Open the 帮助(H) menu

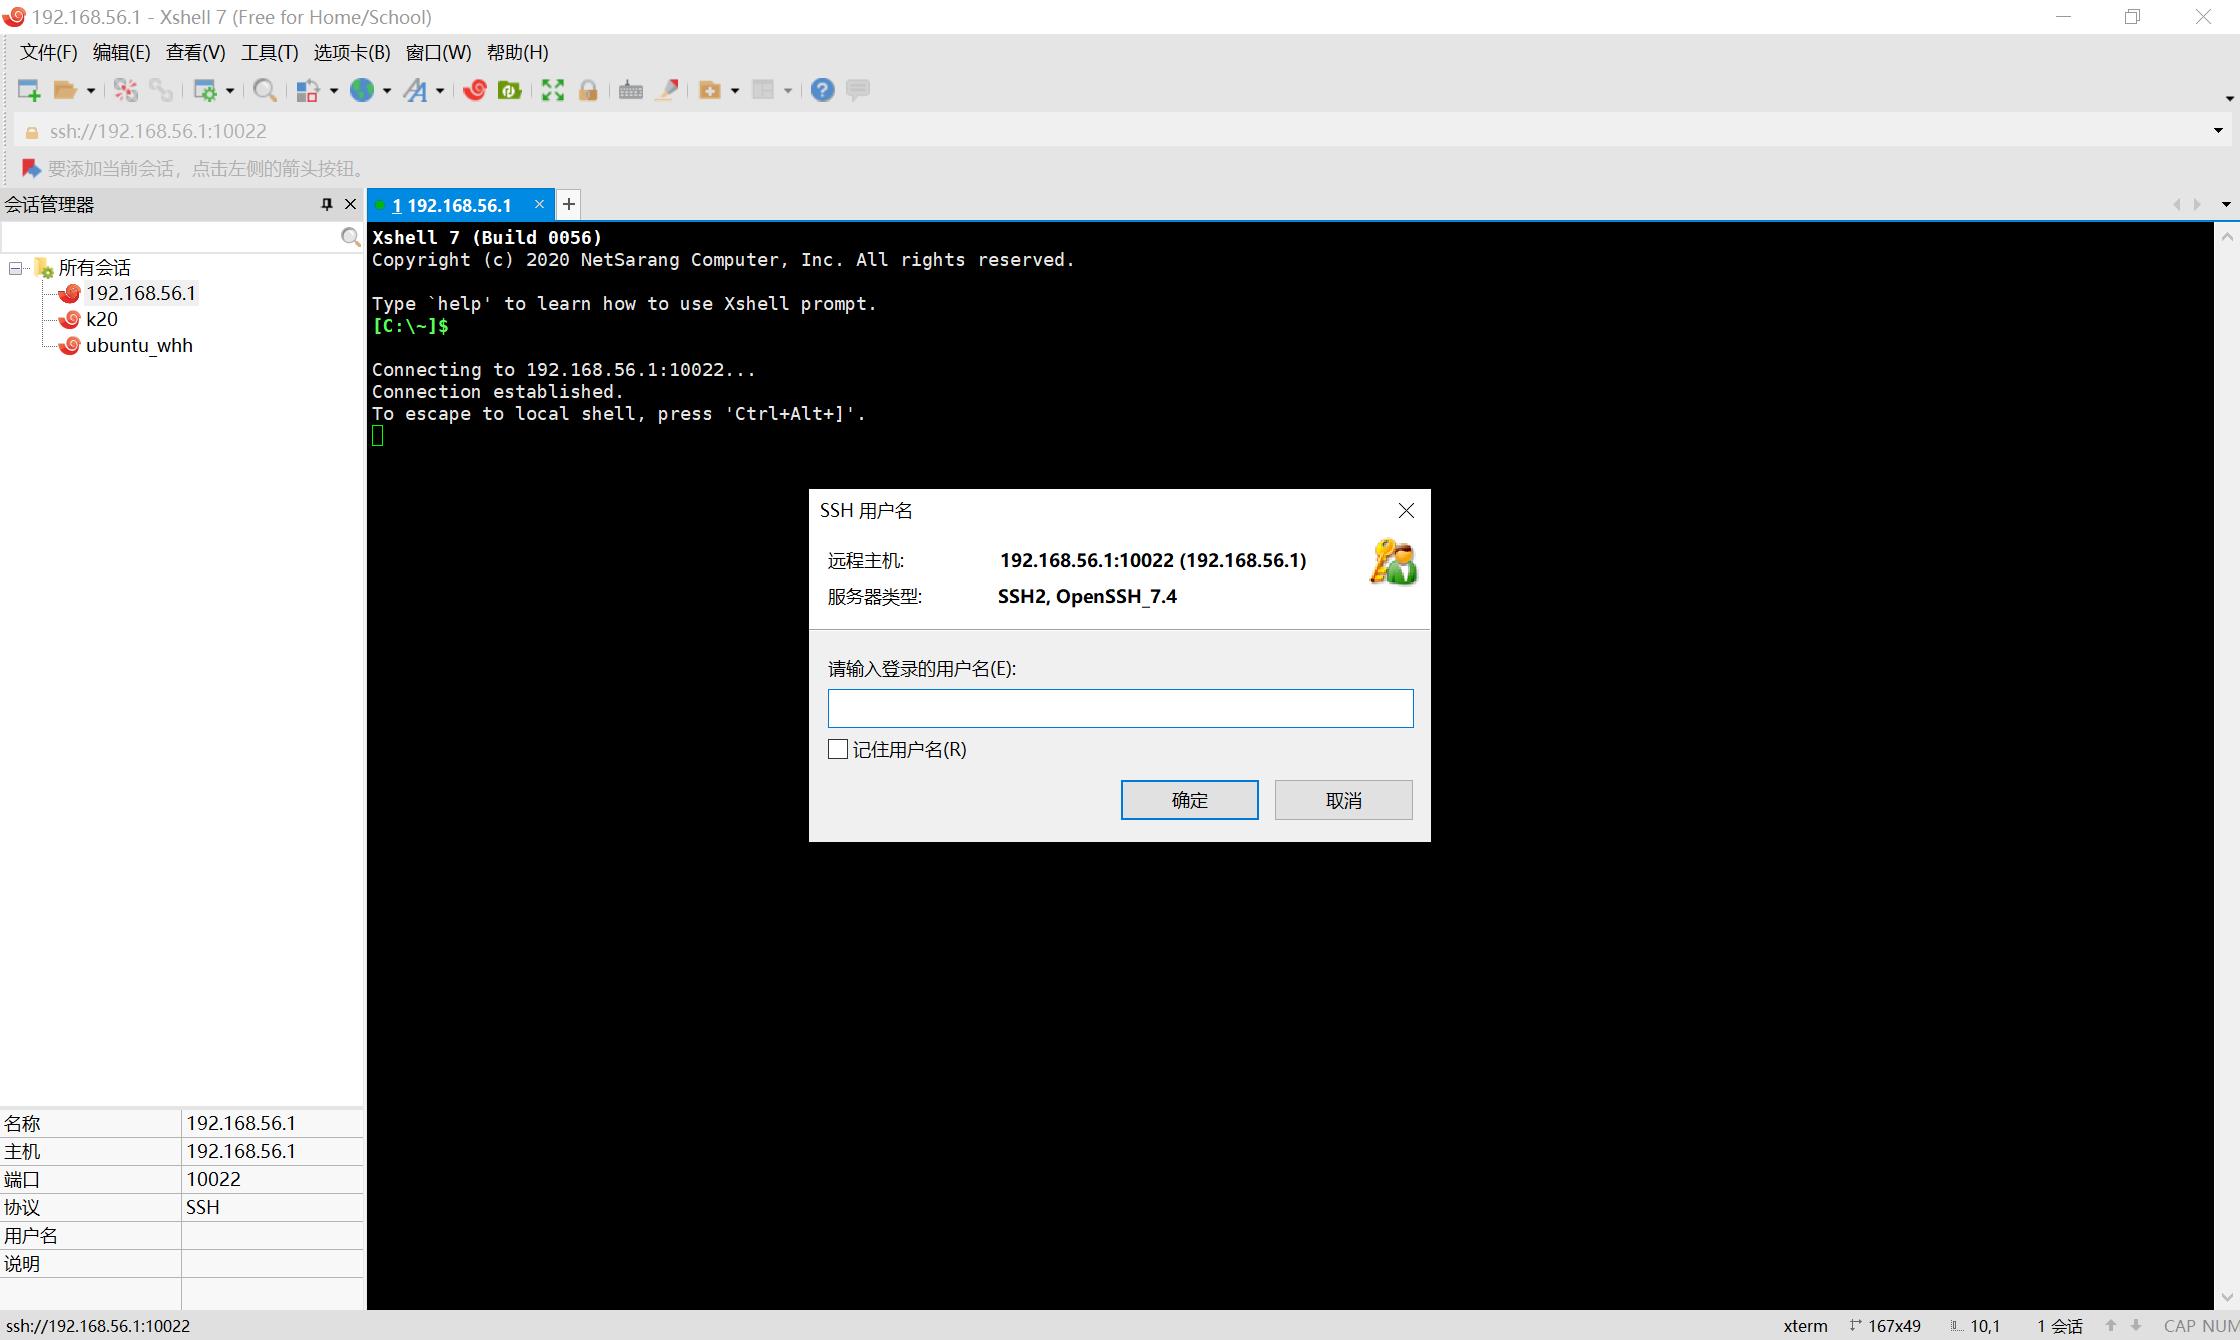click(517, 52)
